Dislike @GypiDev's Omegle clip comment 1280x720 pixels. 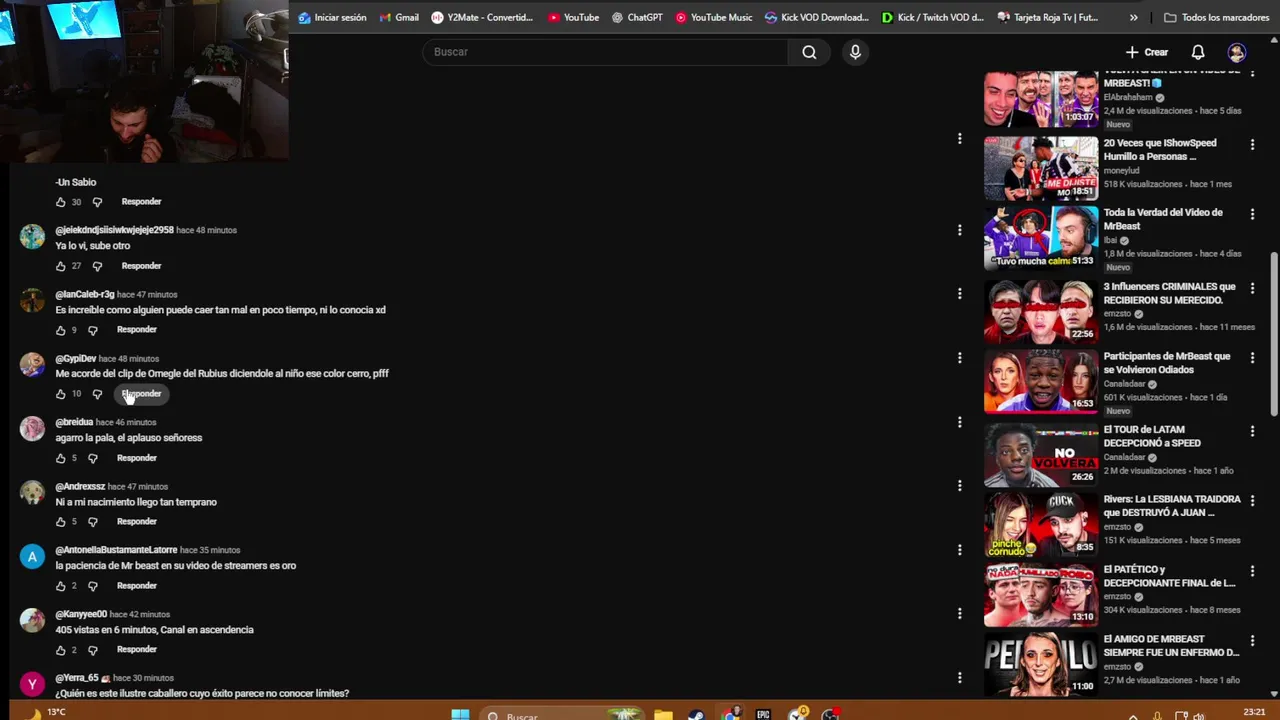[97, 394]
